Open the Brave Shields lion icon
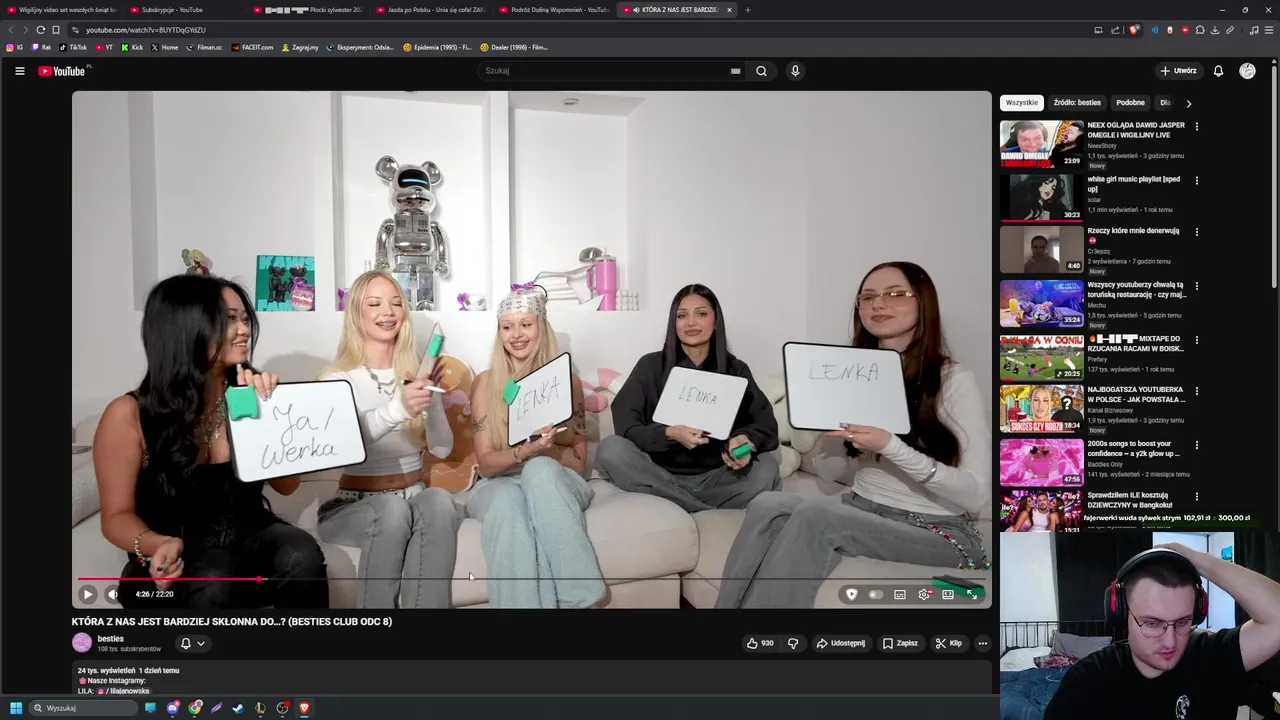This screenshot has height=720, width=1280. [x=1134, y=30]
